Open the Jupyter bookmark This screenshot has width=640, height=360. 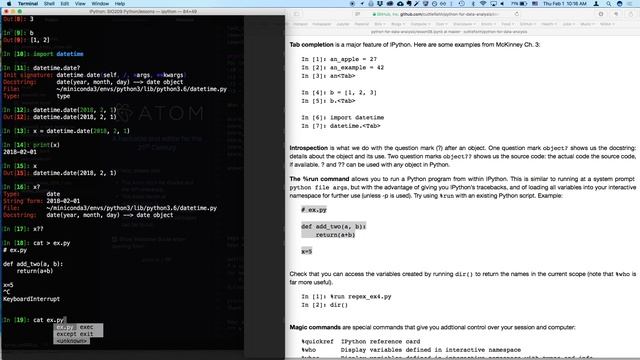click(x=343, y=24)
